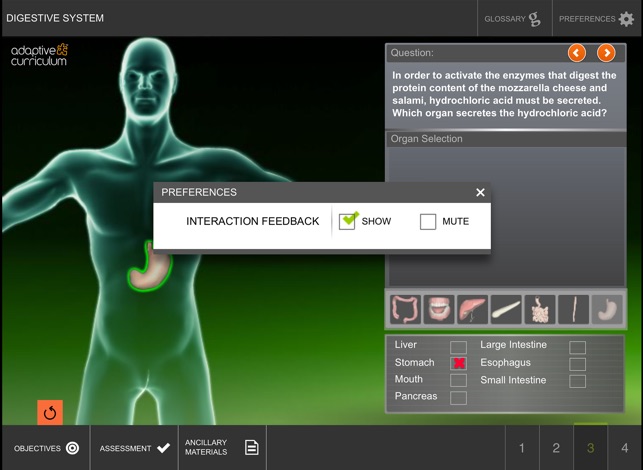Click the Interaction Feedback label
Screen dimensions: 643x470
click(253, 221)
